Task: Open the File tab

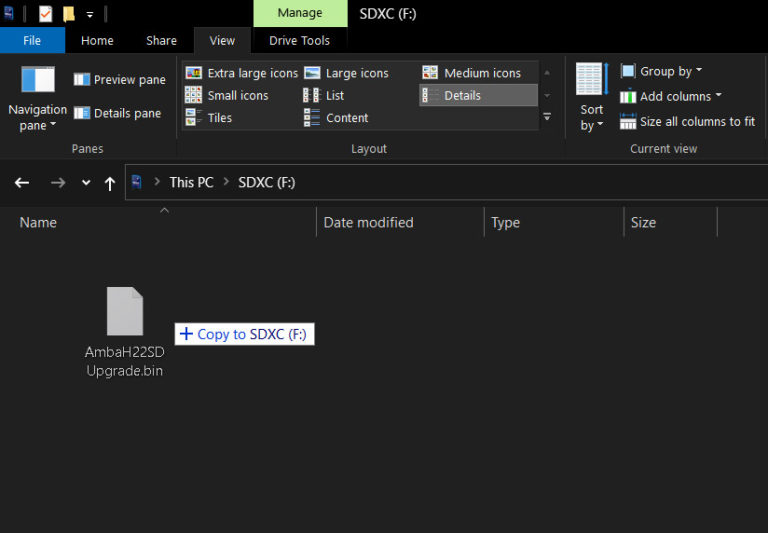Action: point(32,40)
